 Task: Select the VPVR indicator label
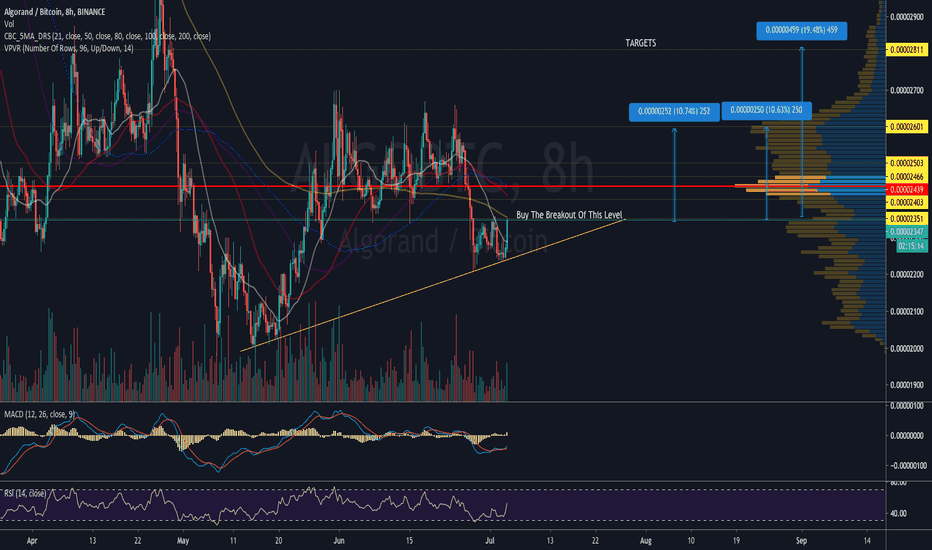coord(68,48)
